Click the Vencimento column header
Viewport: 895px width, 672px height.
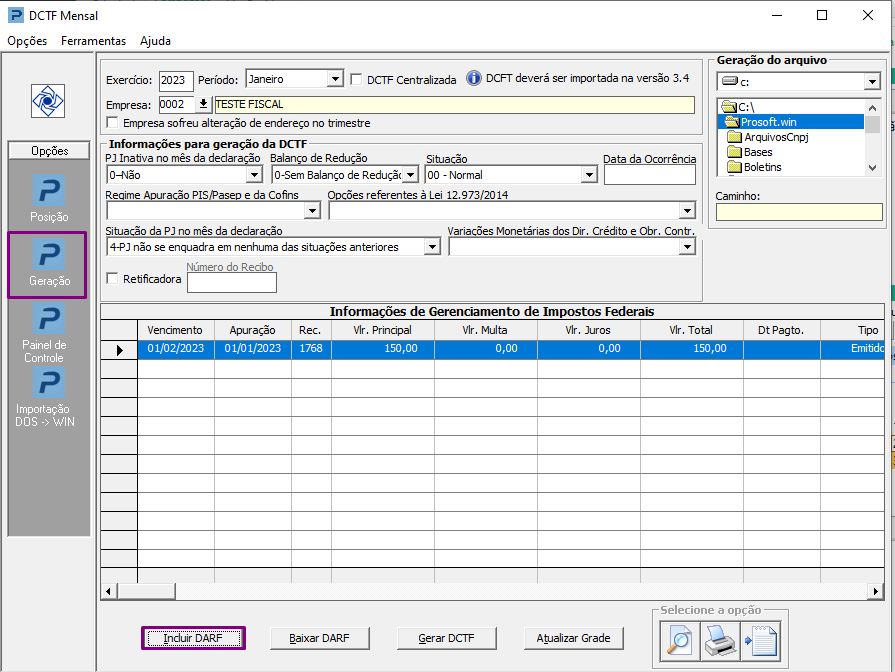175,330
